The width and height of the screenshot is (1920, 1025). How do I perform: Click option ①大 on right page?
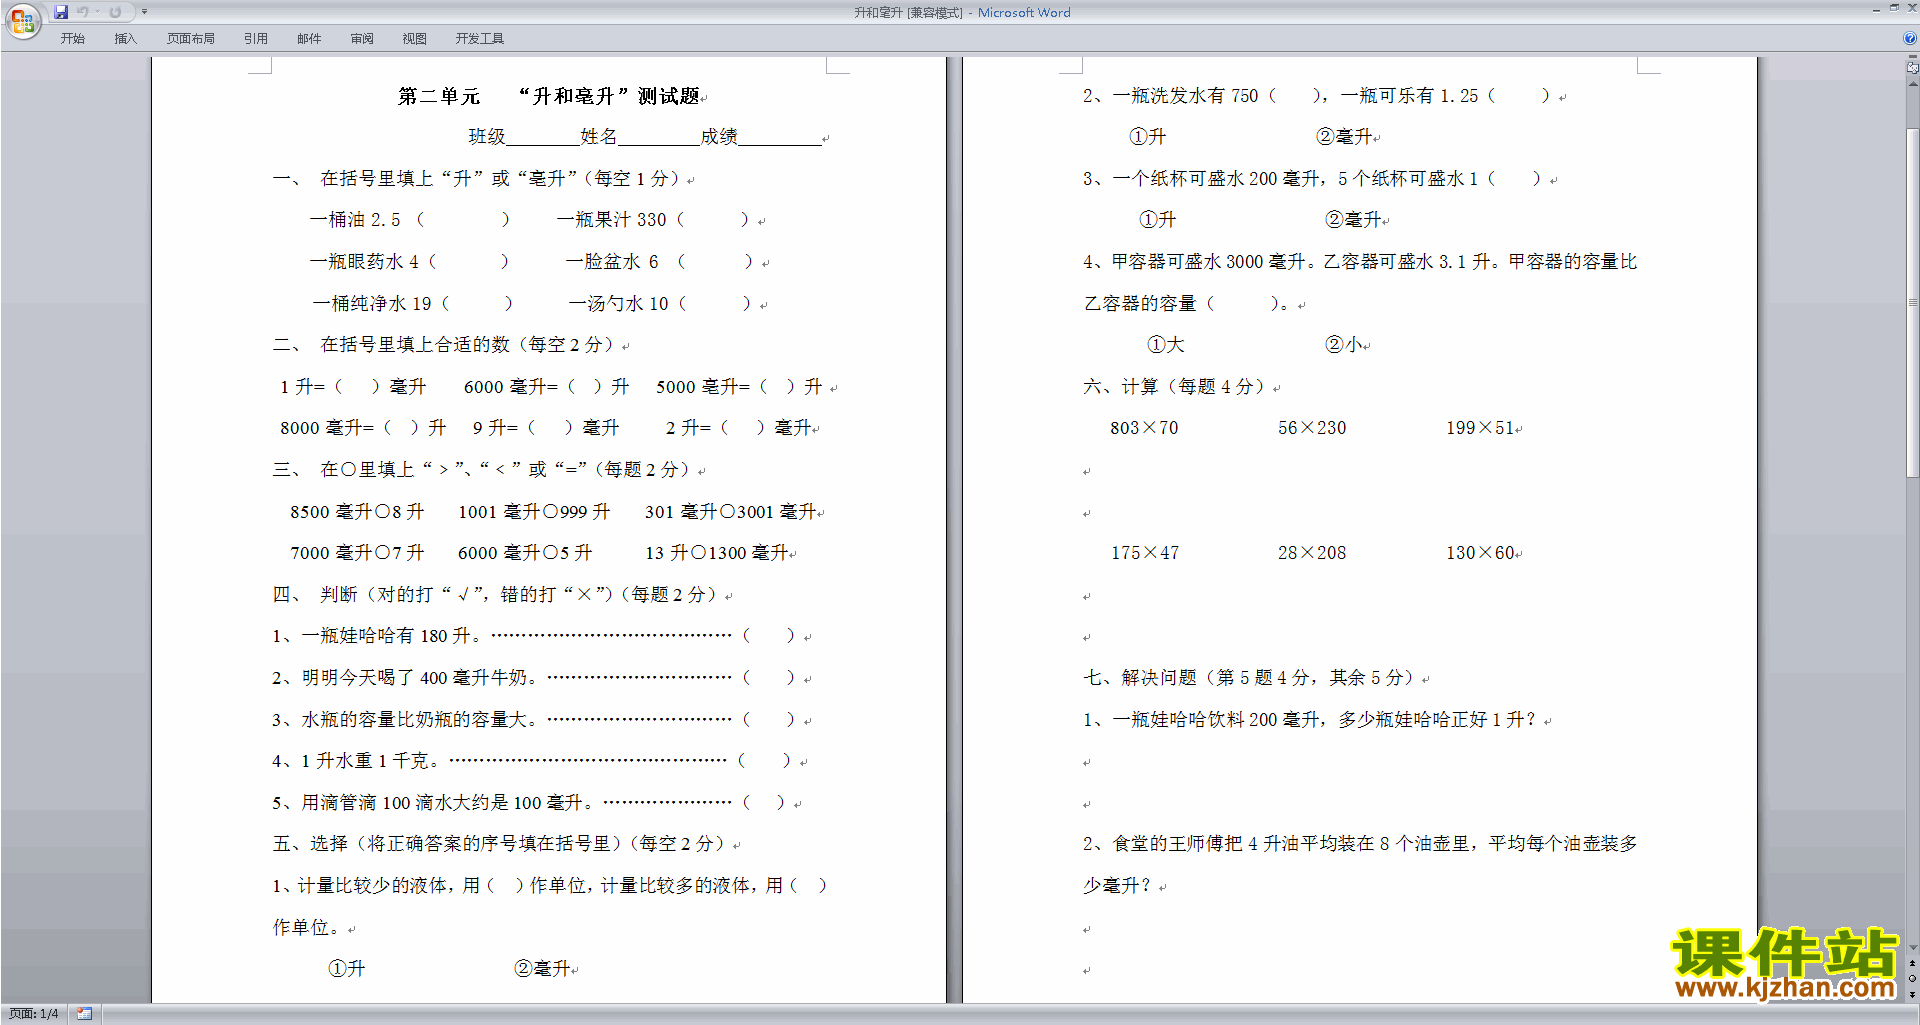click(x=1165, y=345)
